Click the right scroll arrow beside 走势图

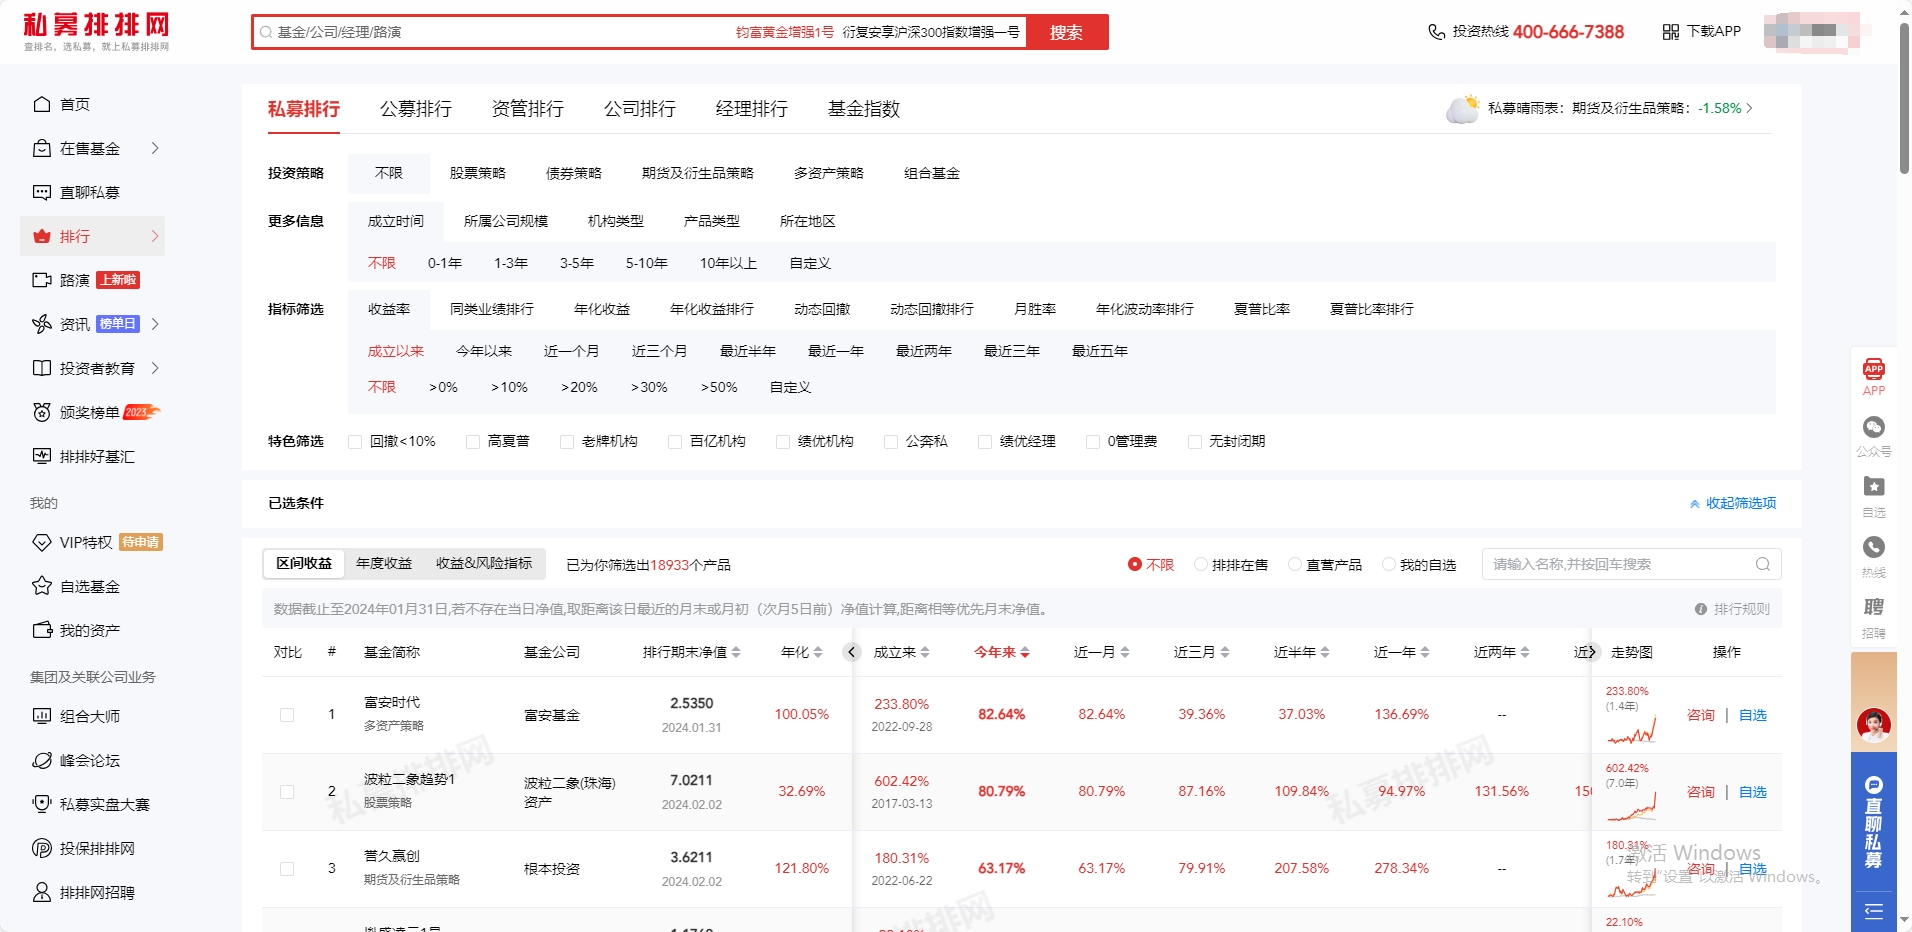1592,652
